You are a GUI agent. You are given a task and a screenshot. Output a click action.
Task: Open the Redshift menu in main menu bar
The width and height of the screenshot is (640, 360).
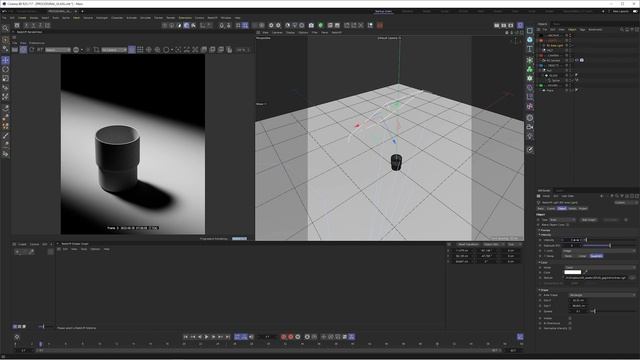pyautogui.click(x=212, y=18)
